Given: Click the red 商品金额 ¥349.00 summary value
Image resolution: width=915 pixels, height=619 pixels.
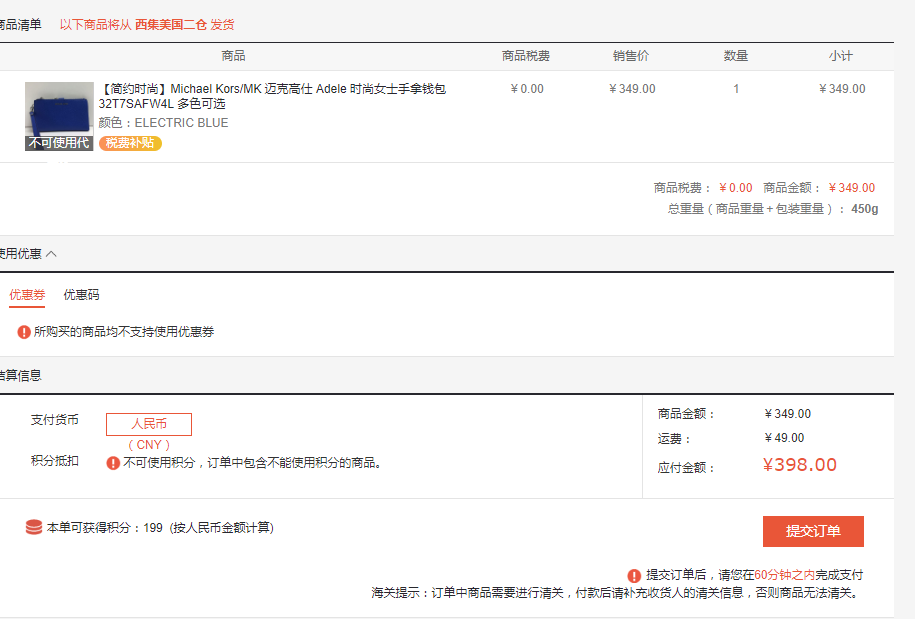Looking at the screenshot, I should click(x=851, y=188).
